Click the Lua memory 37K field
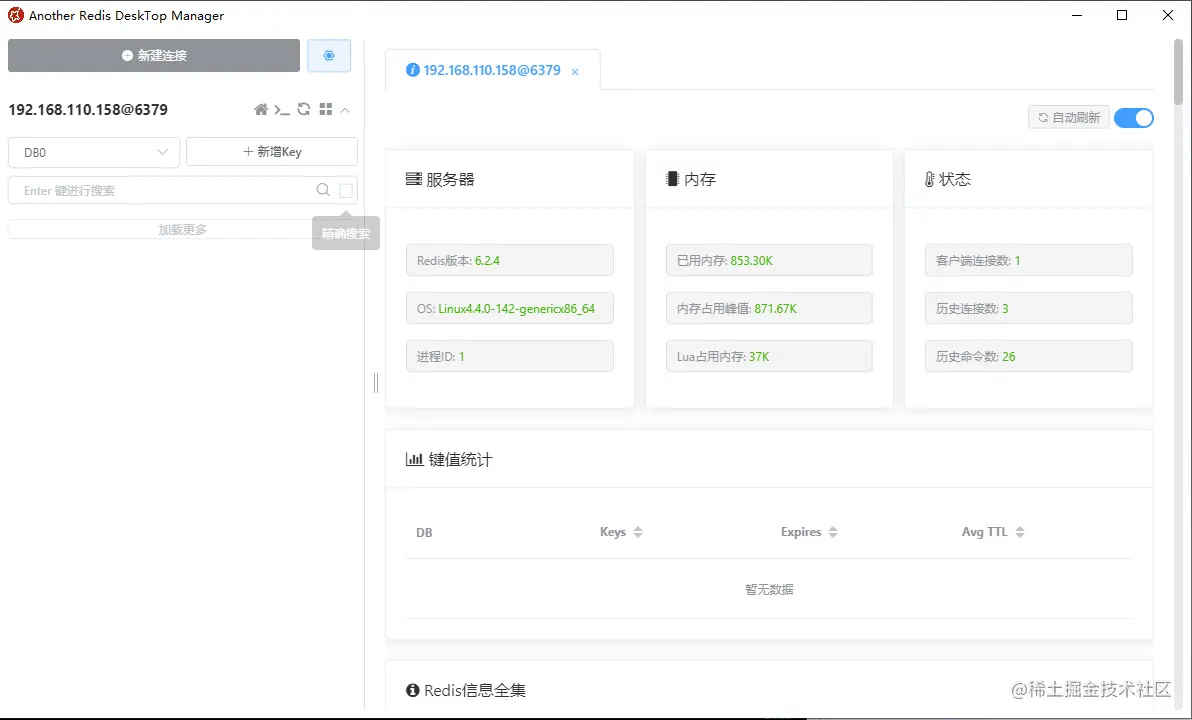Screen dimensions: 1192x720 pyautogui.click(x=769, y=356)
